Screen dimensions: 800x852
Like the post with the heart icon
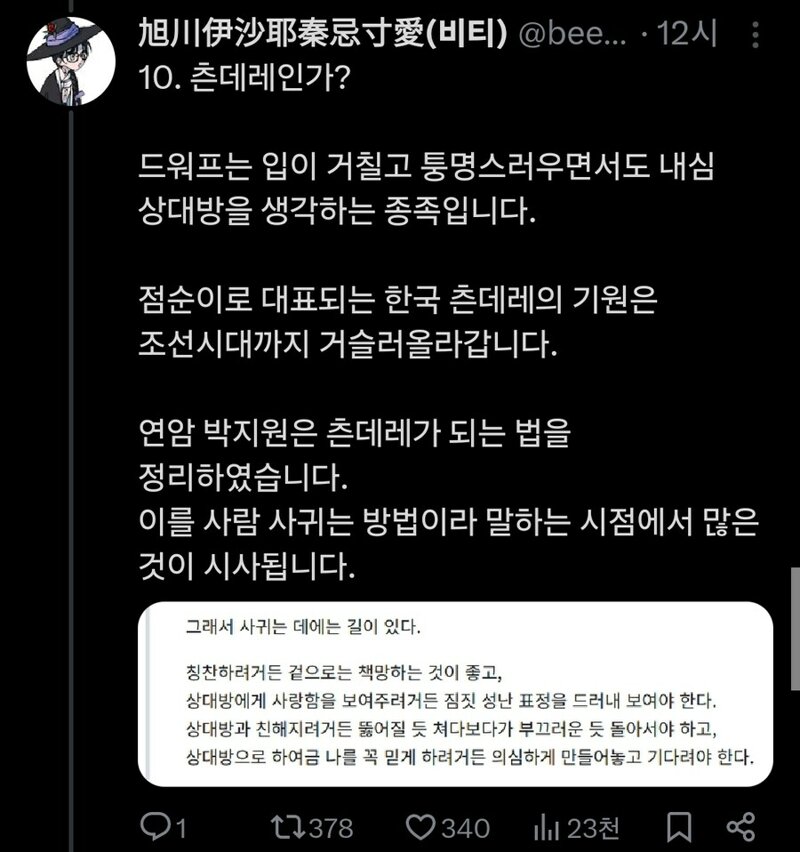pyautogui.click(x=421, y=827)
